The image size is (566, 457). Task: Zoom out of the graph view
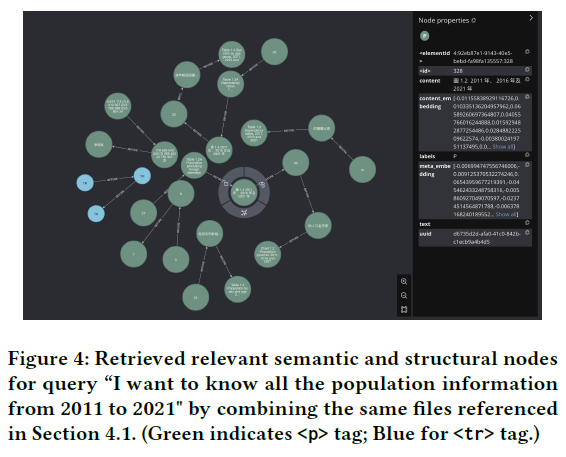coord(404,295)
